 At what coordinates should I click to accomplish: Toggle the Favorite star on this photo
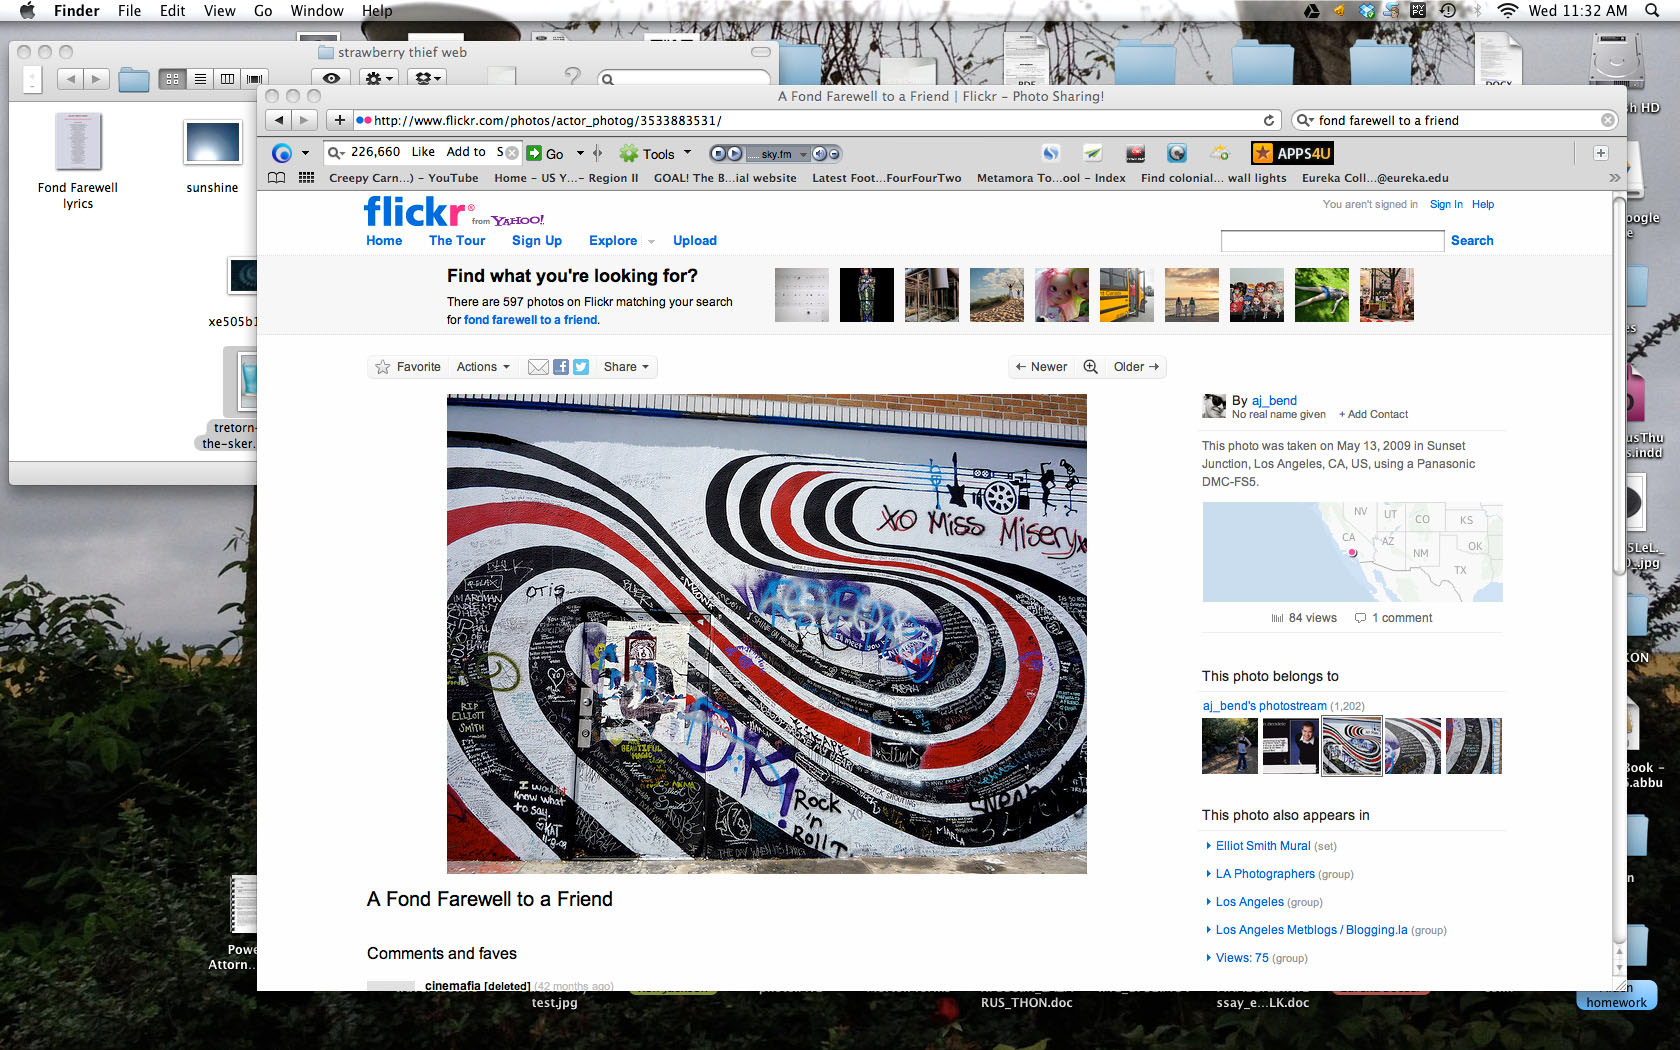[x=383, y=367]
